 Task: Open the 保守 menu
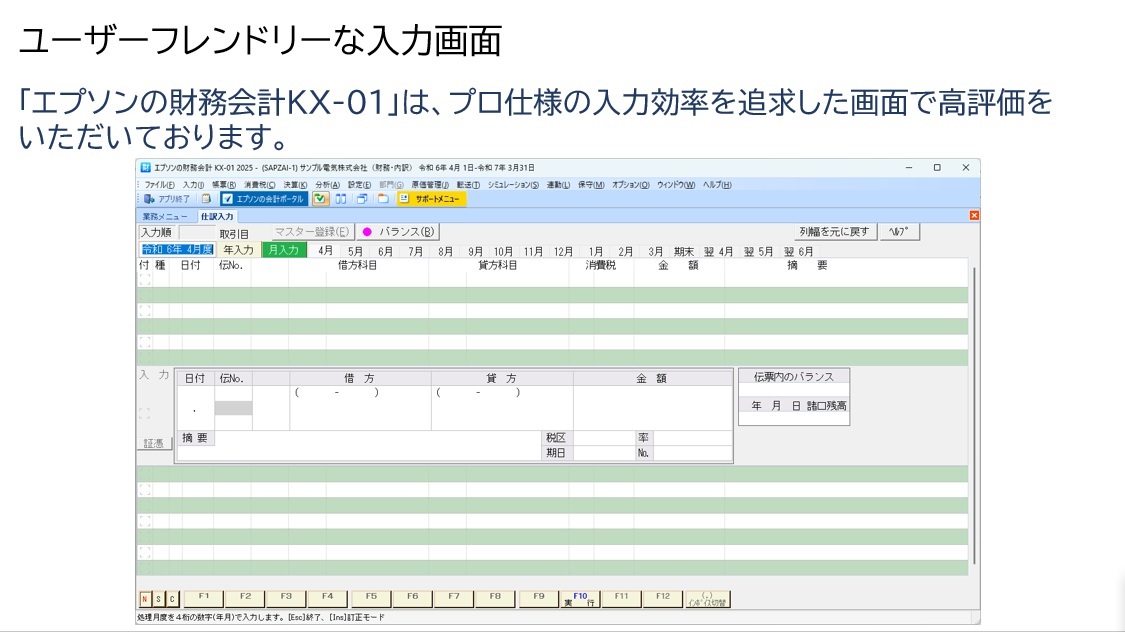591,185
